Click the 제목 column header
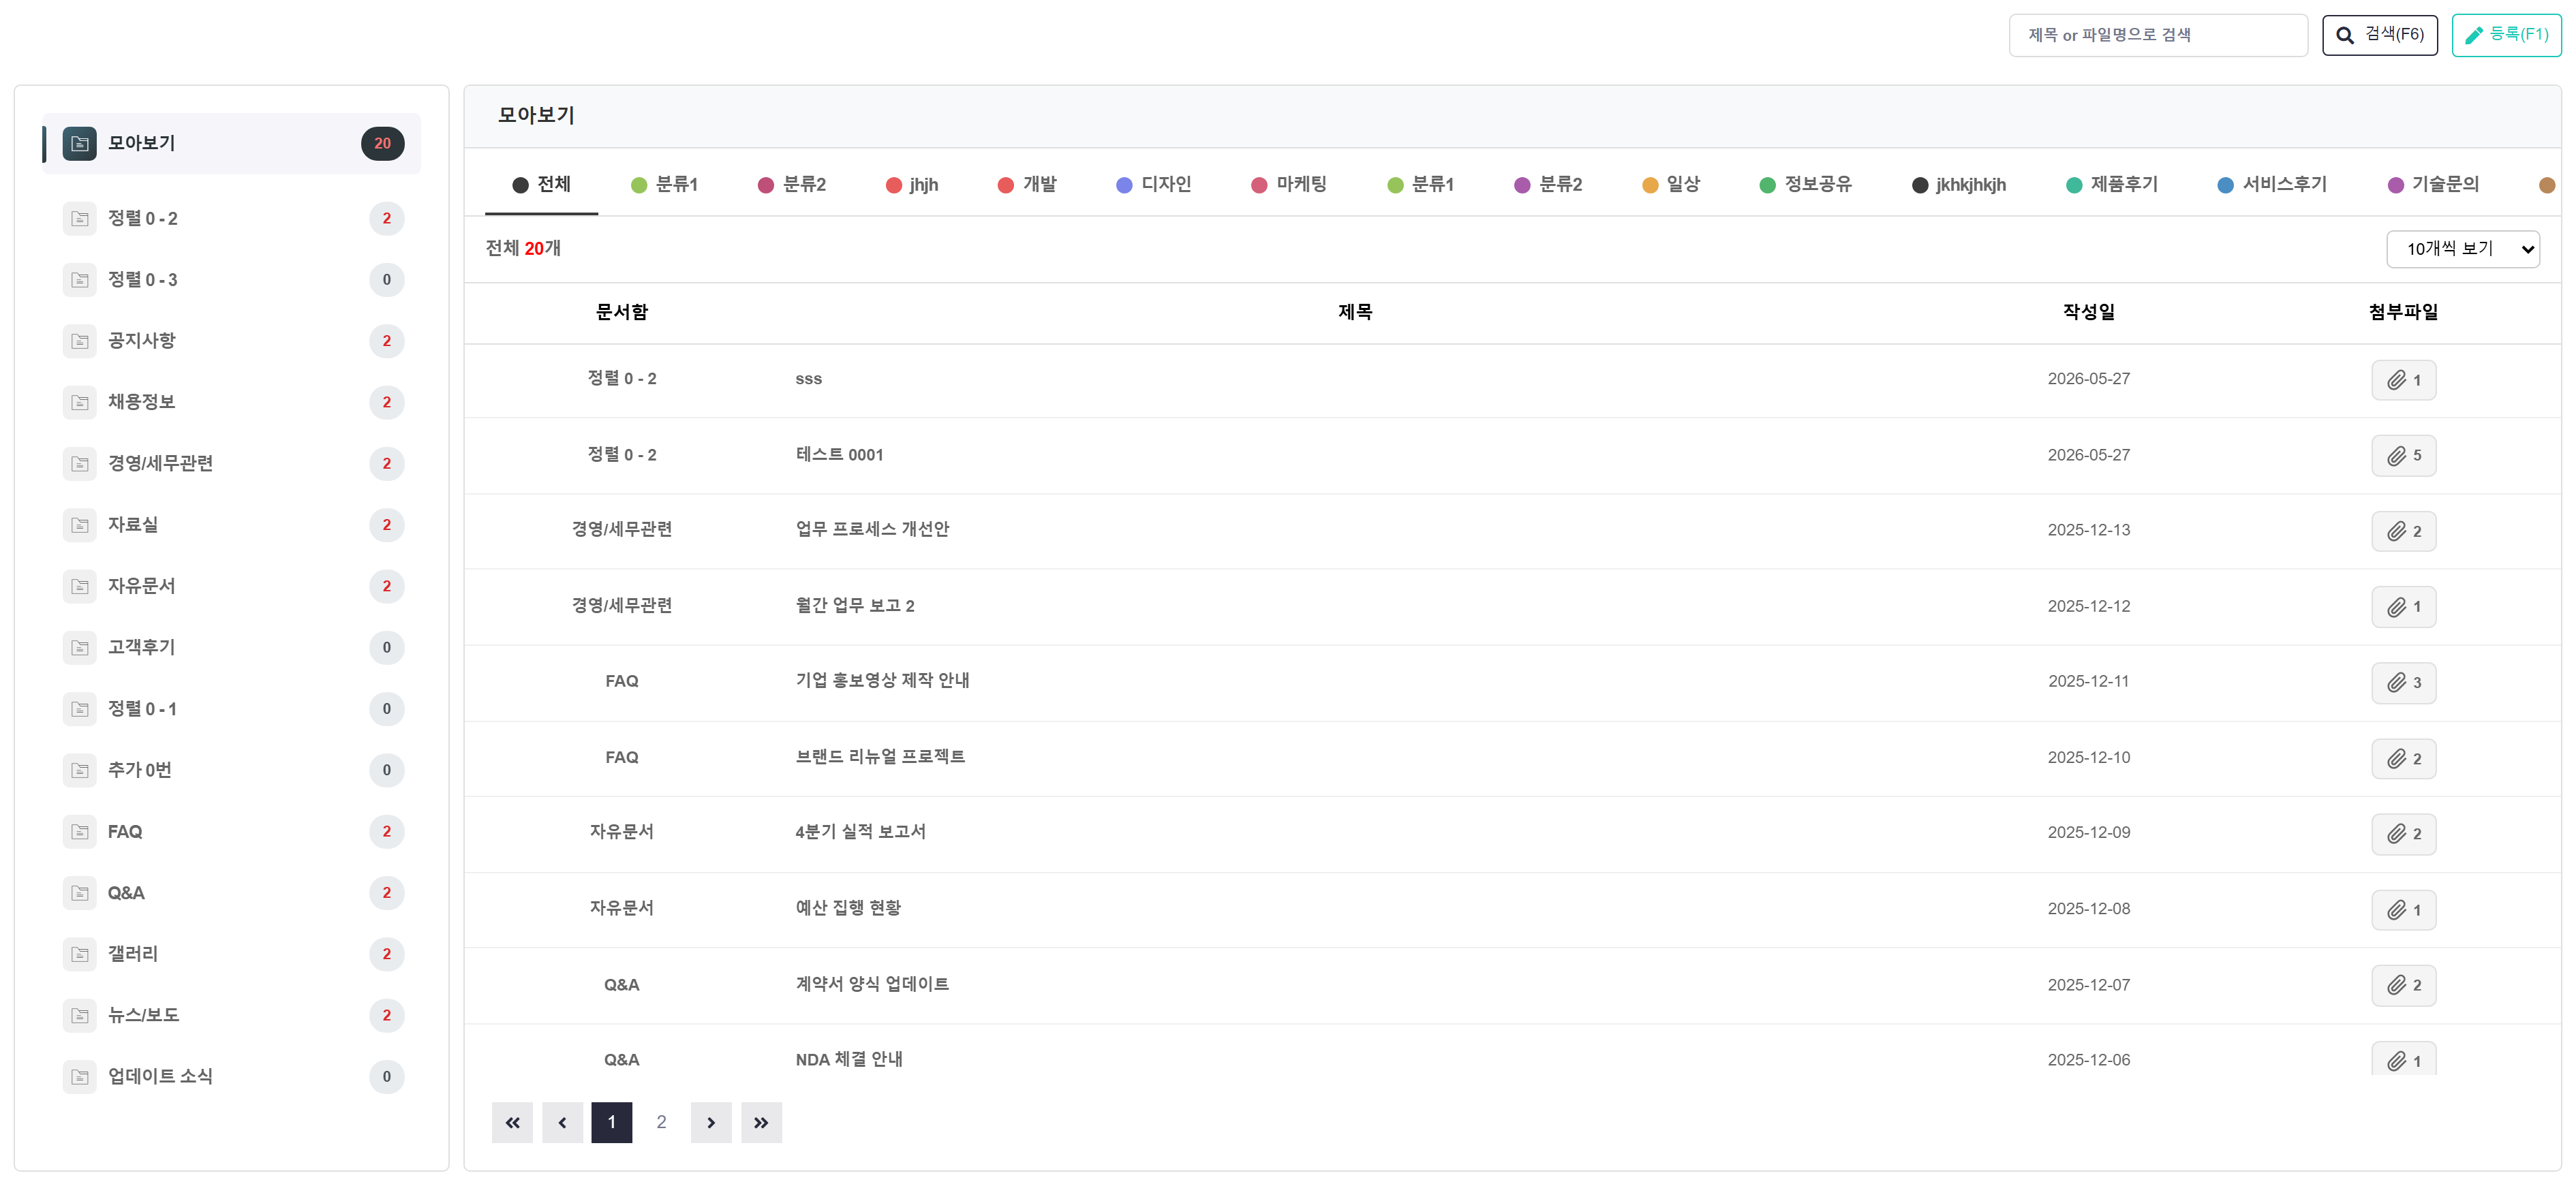Screen dimensions: 2576x1184 pyautogui.click(x=1355, y=313)
